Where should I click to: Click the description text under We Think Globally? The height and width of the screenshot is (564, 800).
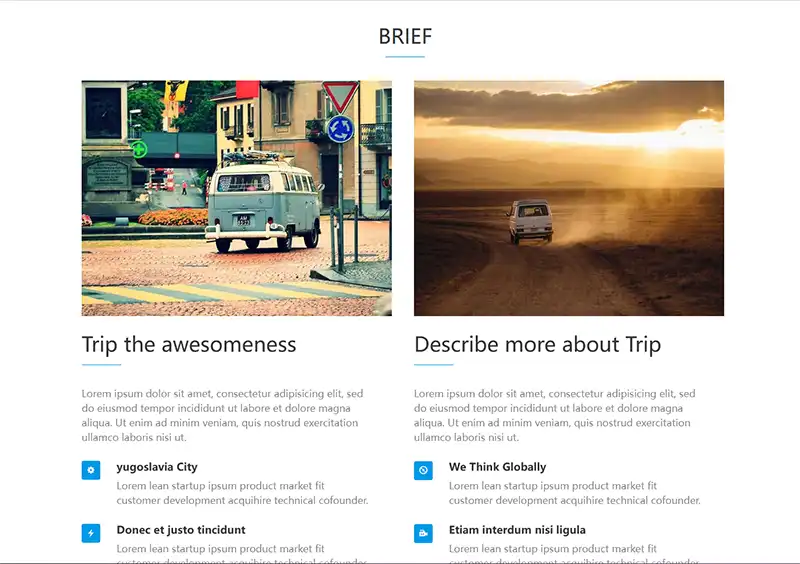pos(574,493)
